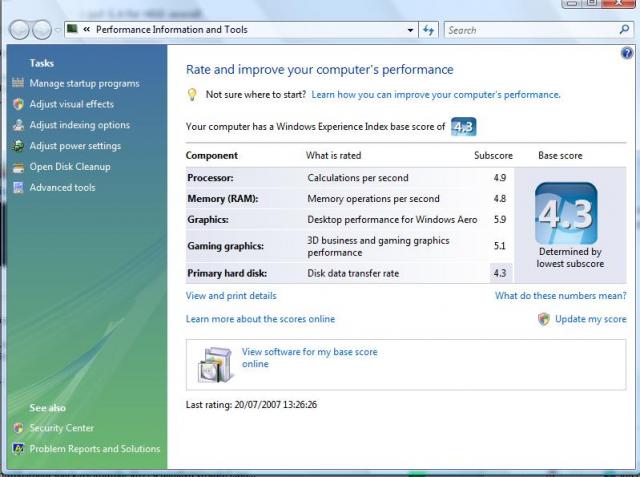Click the search magnifier icon

[624, 29]
